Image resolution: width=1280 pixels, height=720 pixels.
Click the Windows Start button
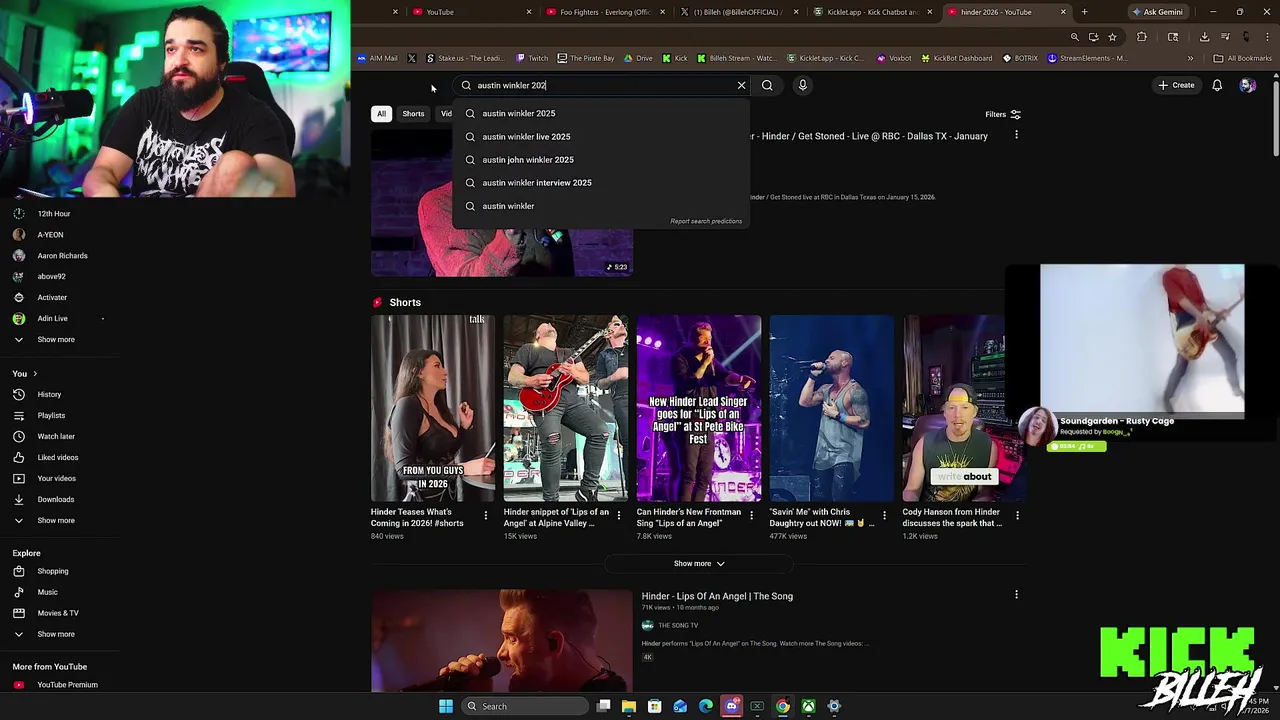click(x=446, y=706)
